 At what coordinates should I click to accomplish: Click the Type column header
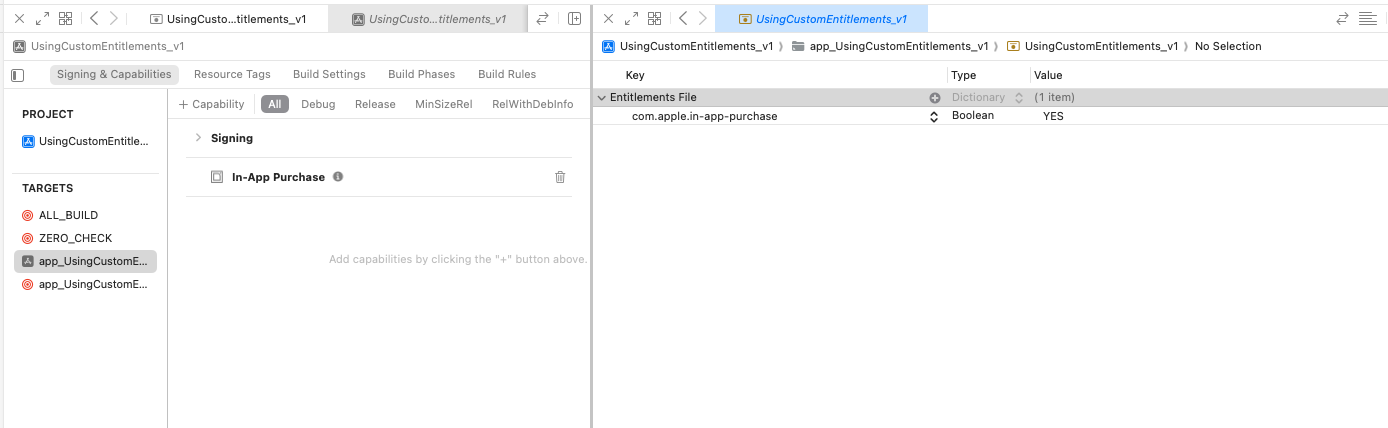coord(964,75)
